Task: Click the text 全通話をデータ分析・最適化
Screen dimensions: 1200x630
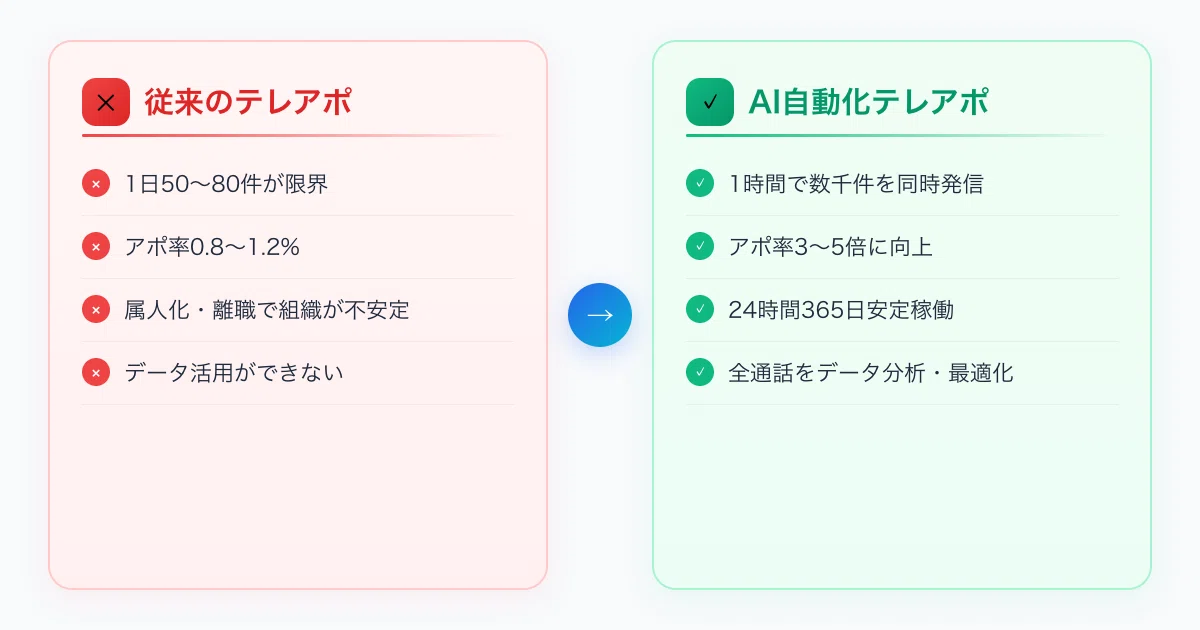Action: pyautogui.click(x=871, y=373)
